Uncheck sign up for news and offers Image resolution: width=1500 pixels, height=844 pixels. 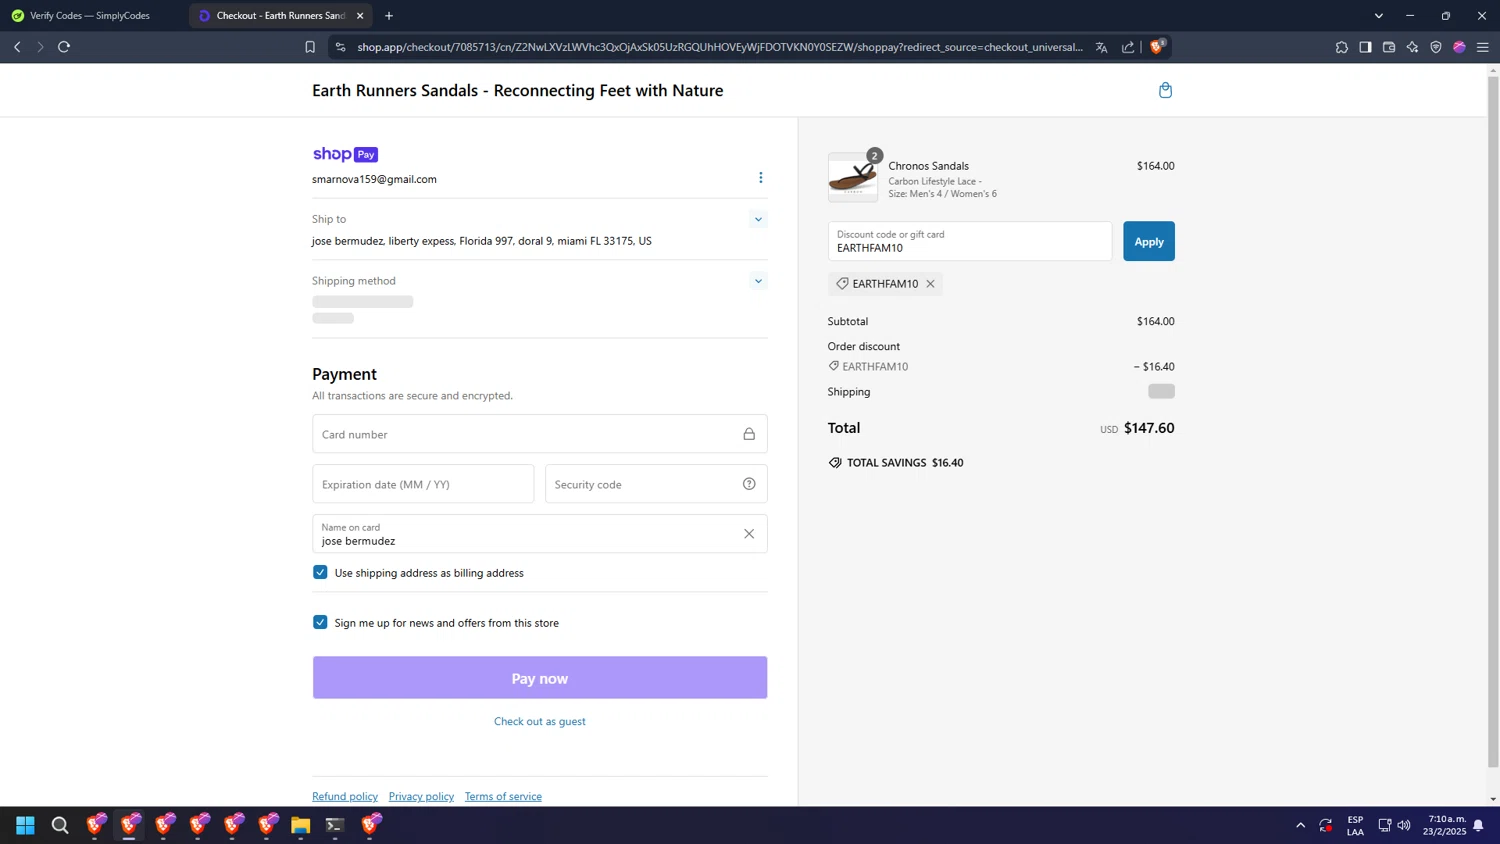click(x=320, y=622)
